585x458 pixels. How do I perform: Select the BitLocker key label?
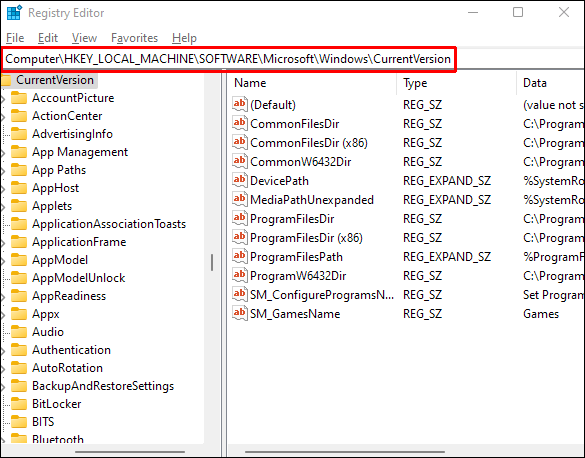pyautogui.click(x=56, y=404)
